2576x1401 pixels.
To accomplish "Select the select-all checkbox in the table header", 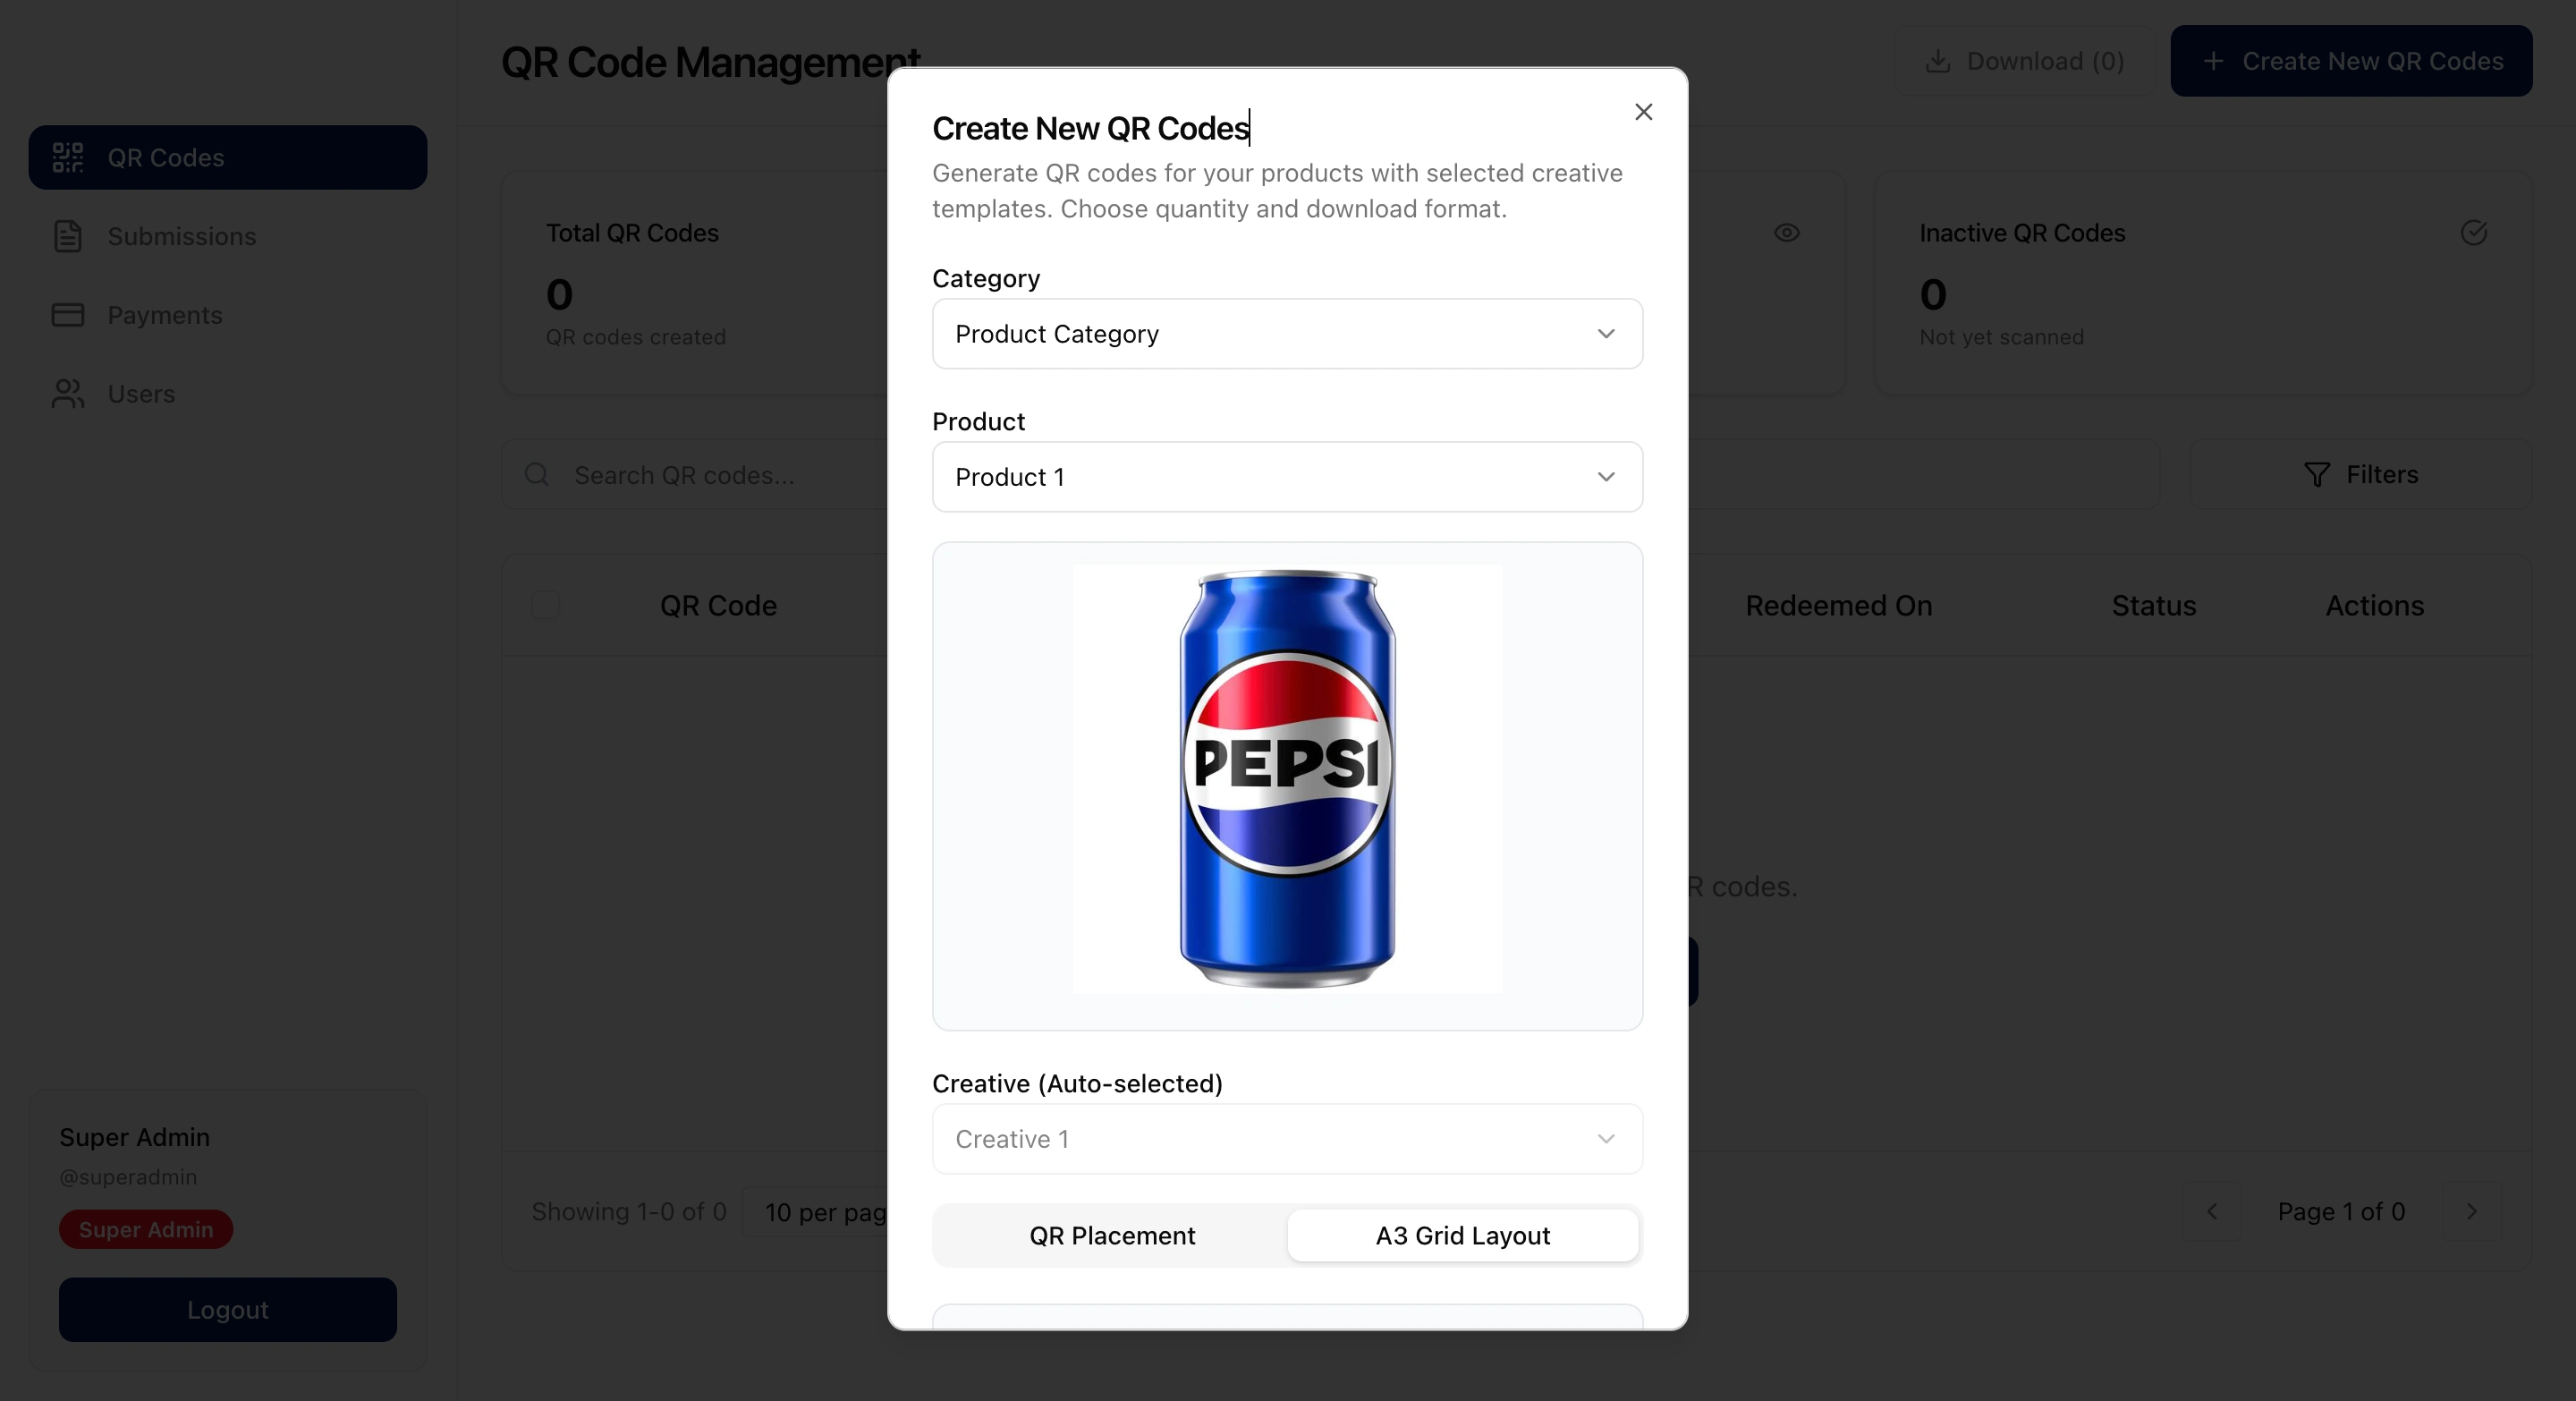I will pyautogui.click(x=546, y=606).
